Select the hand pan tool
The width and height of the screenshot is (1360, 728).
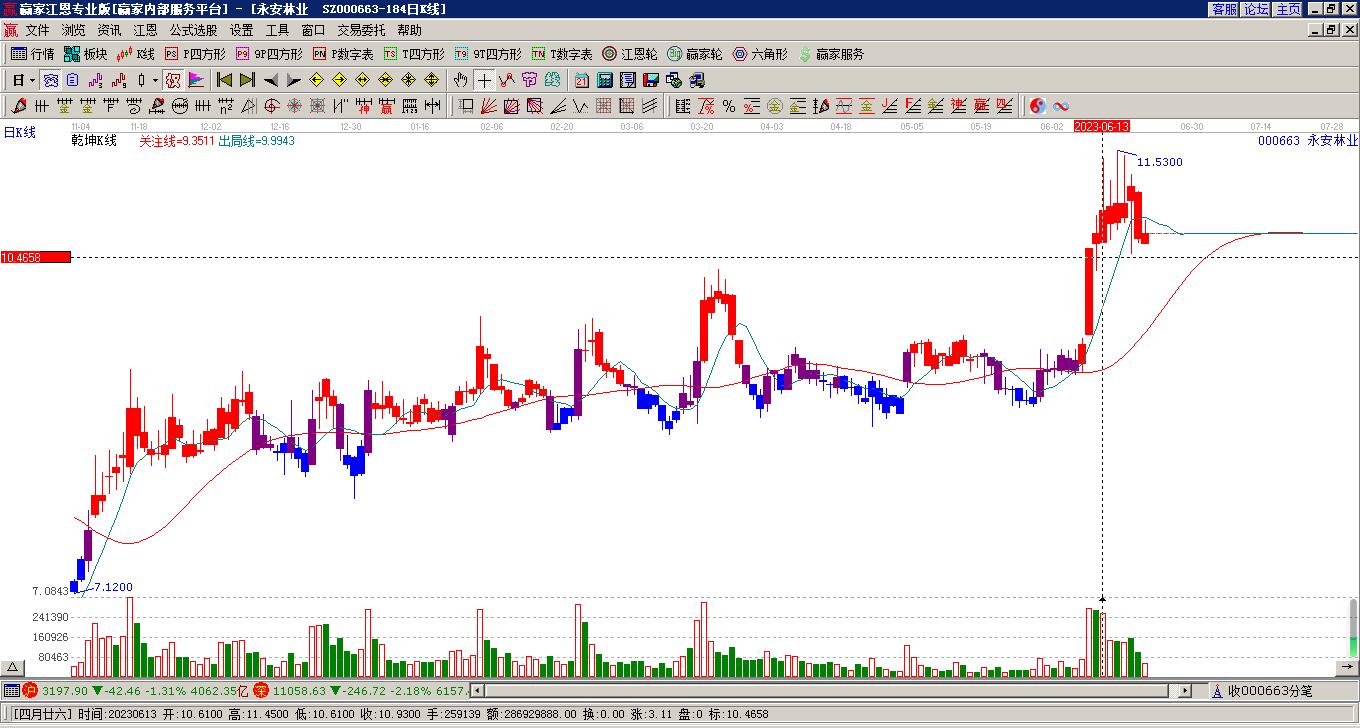tap(460, 80)
